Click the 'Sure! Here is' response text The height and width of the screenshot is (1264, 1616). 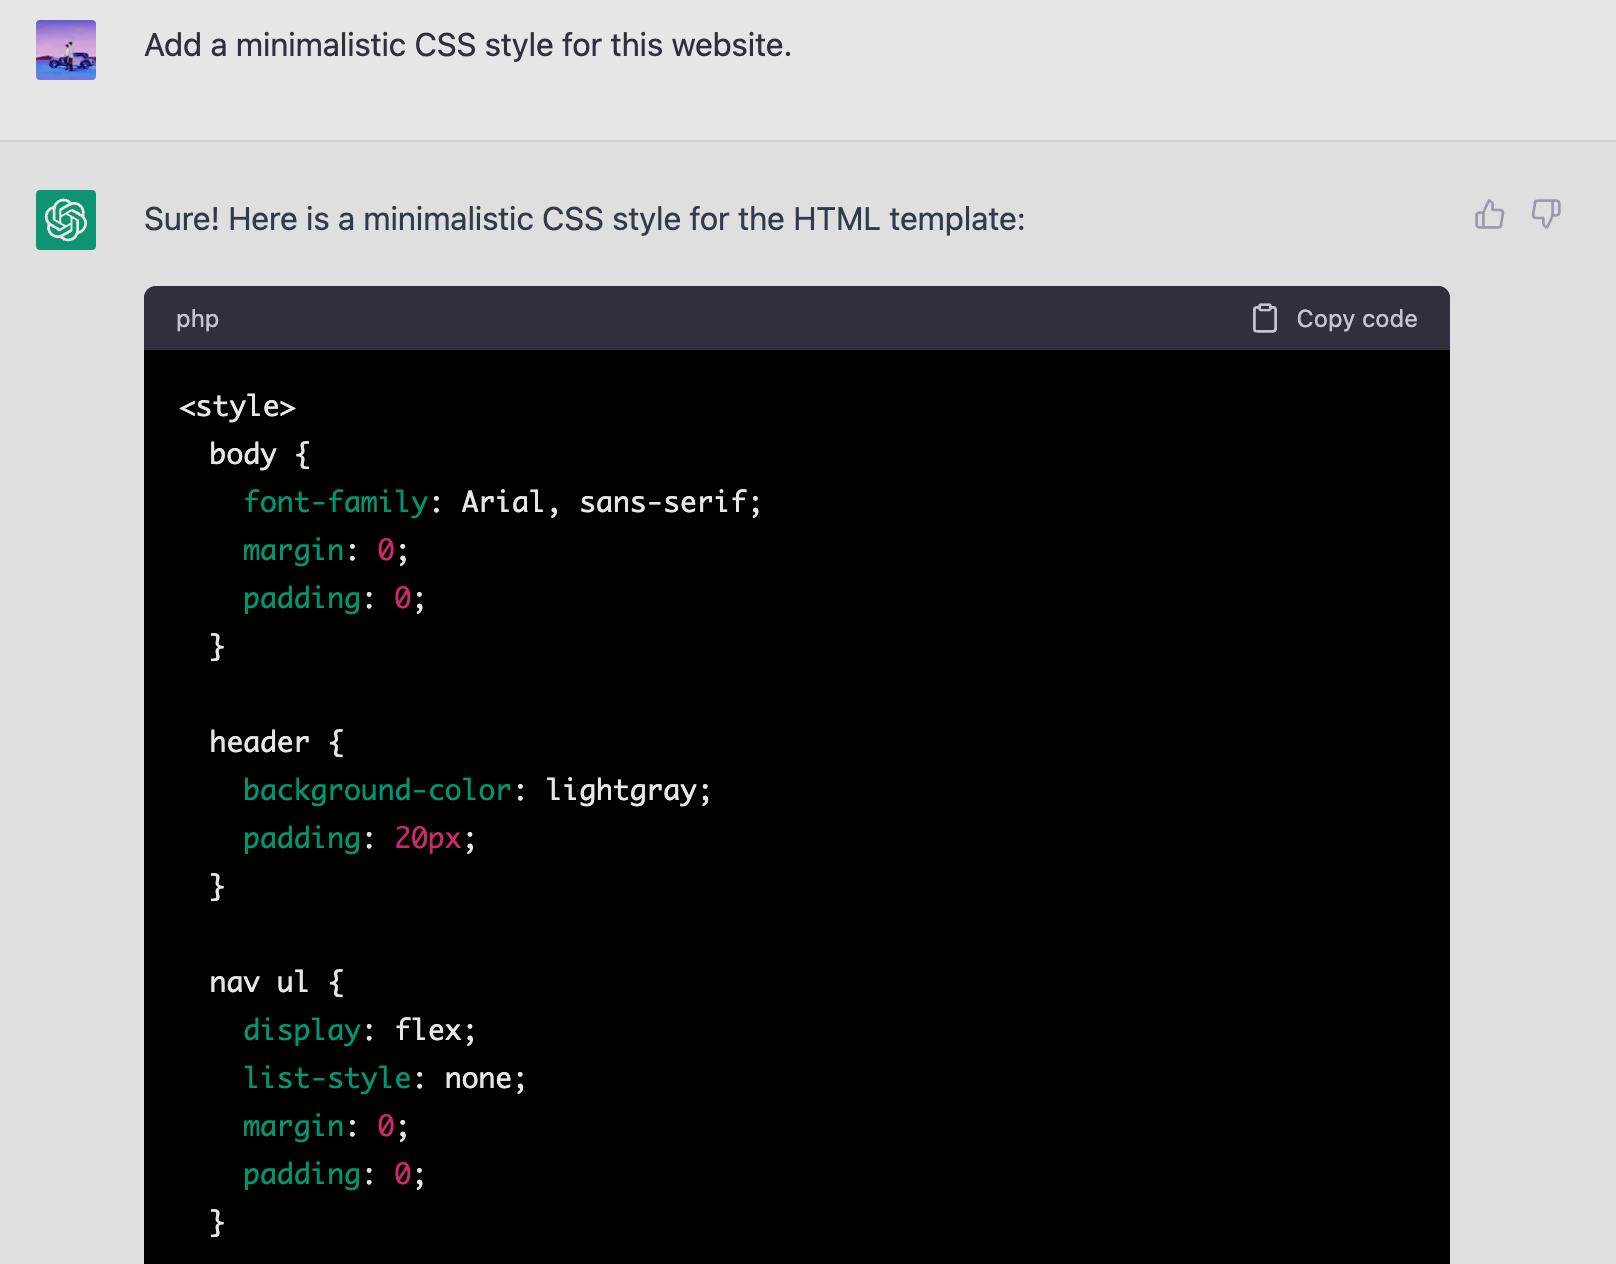pyautogui.click(x=584, y=219)
